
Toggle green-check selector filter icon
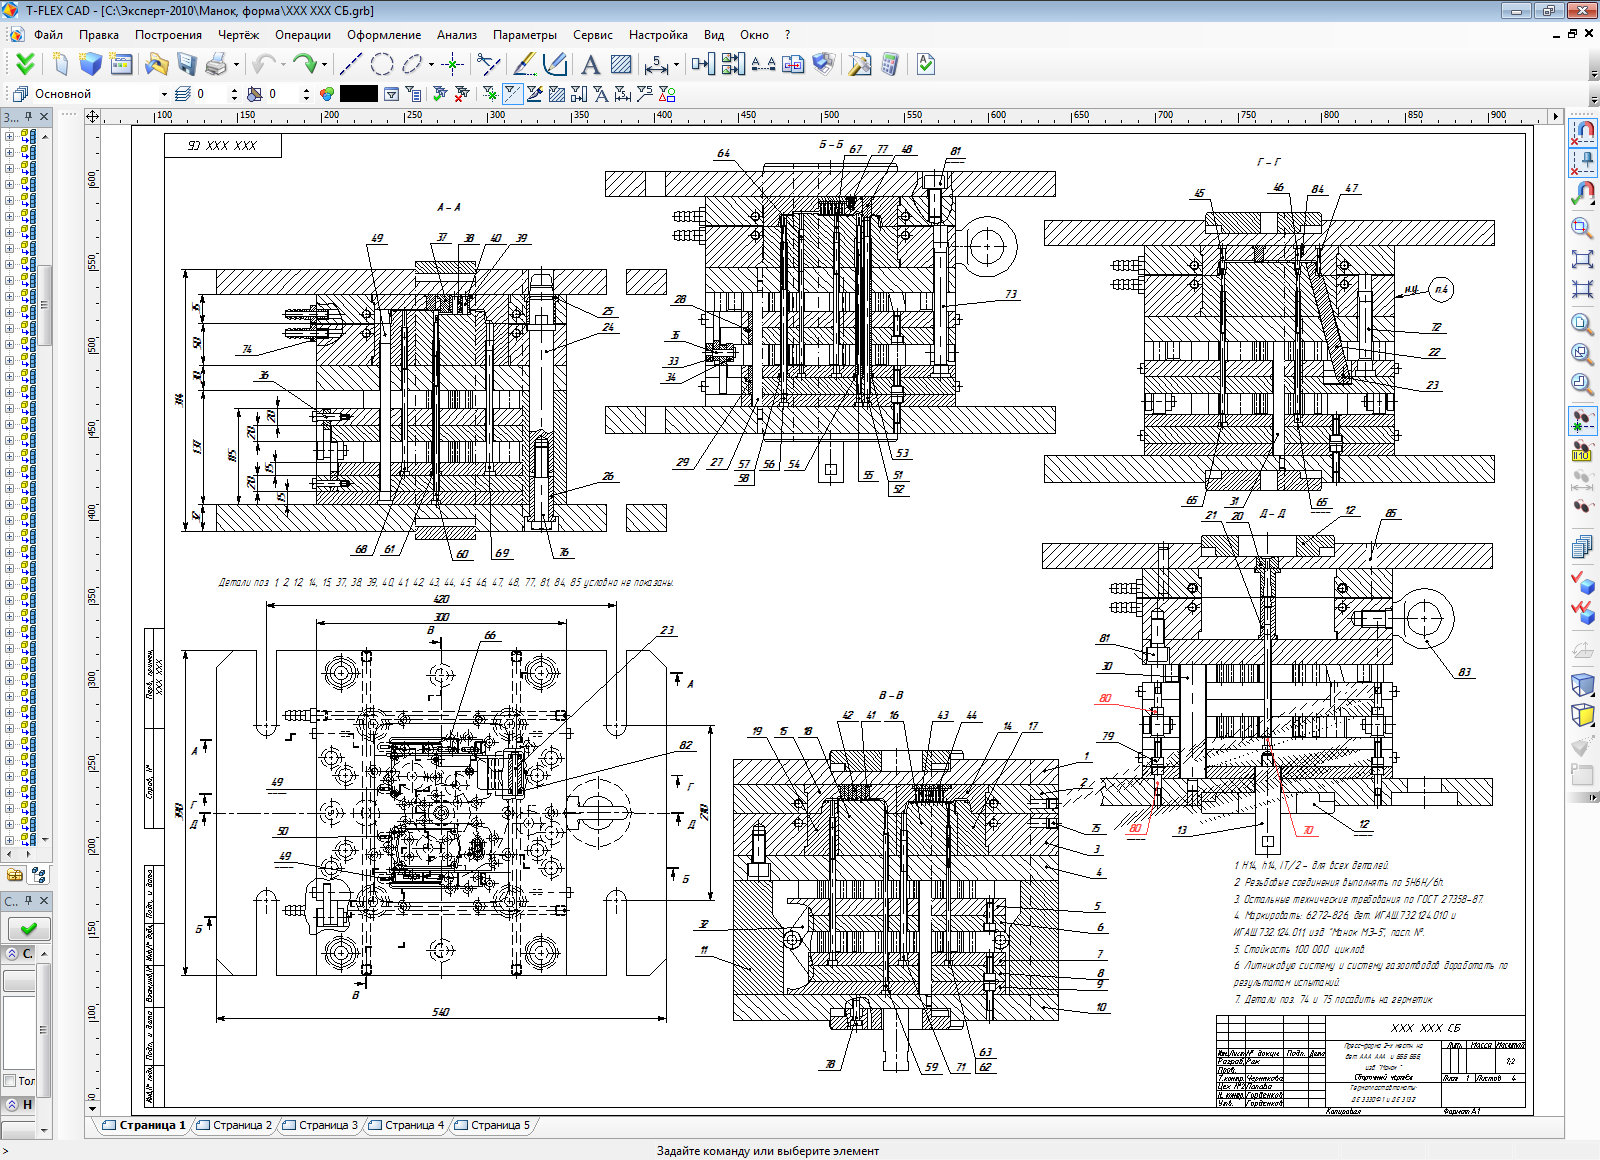pyautogui.click(x=440, y=93)
